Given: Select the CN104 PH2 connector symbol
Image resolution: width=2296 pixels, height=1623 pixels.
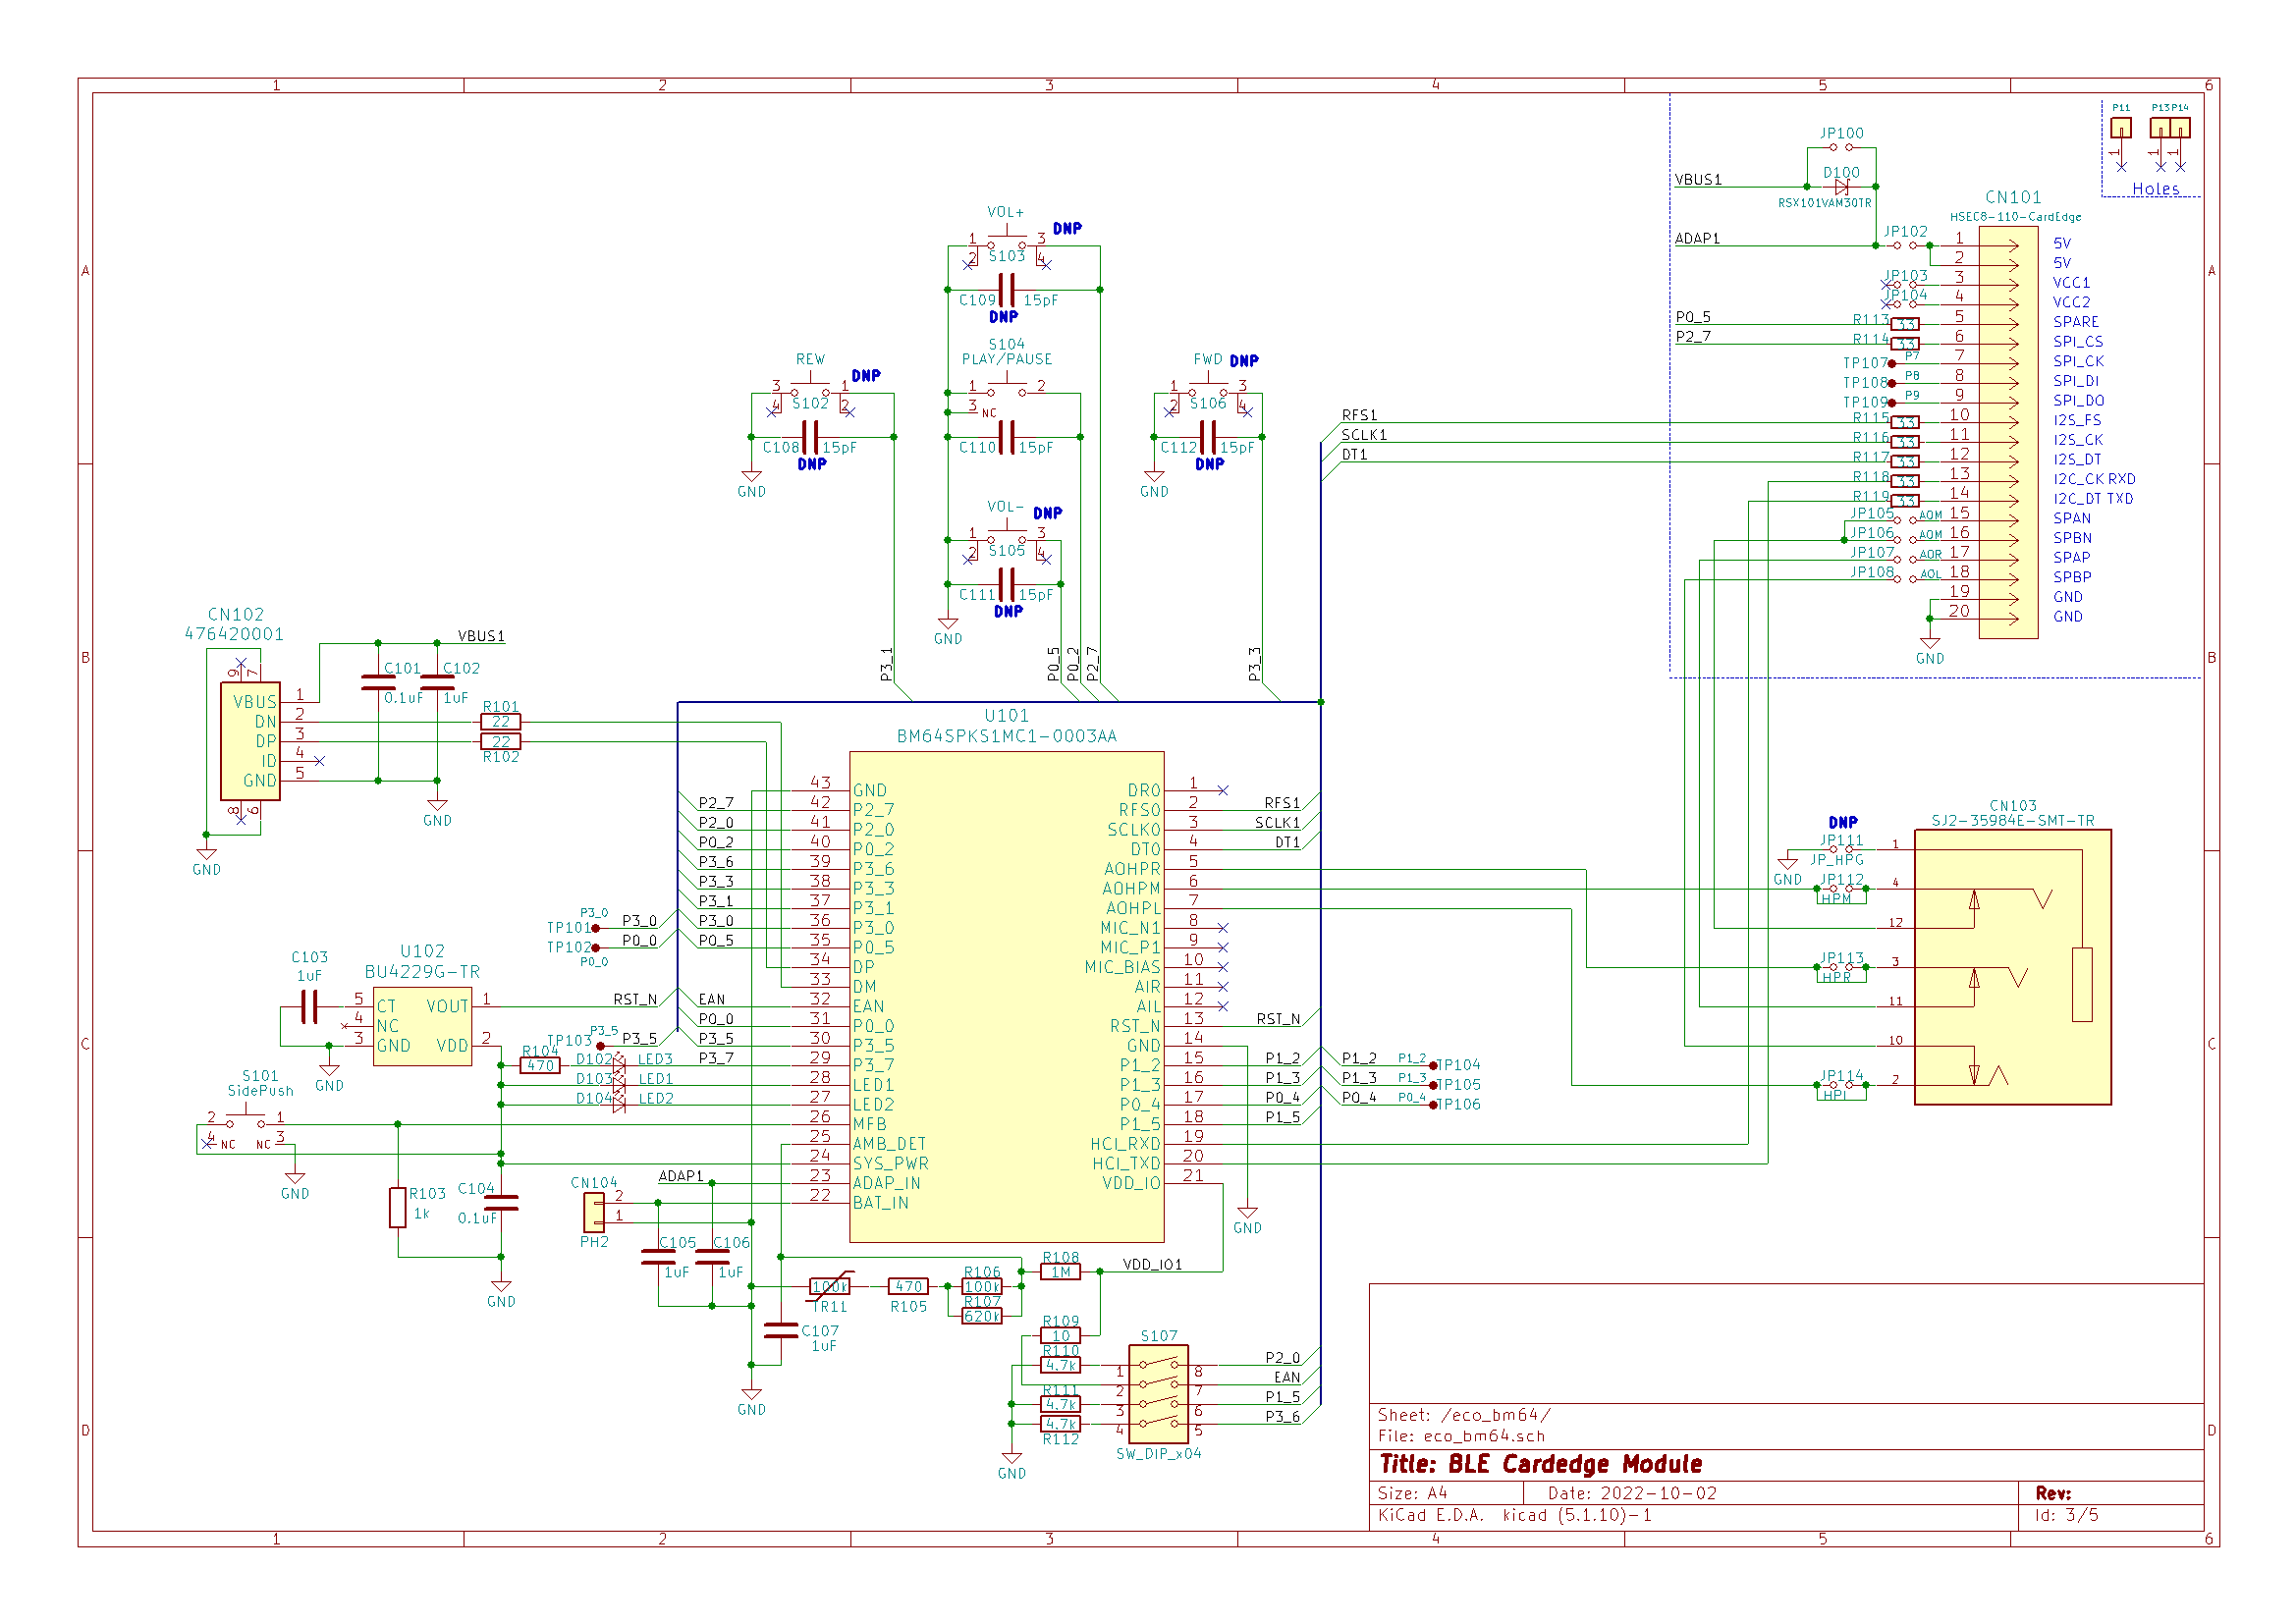Looking at the screenshot, I should click(593, 1213).
